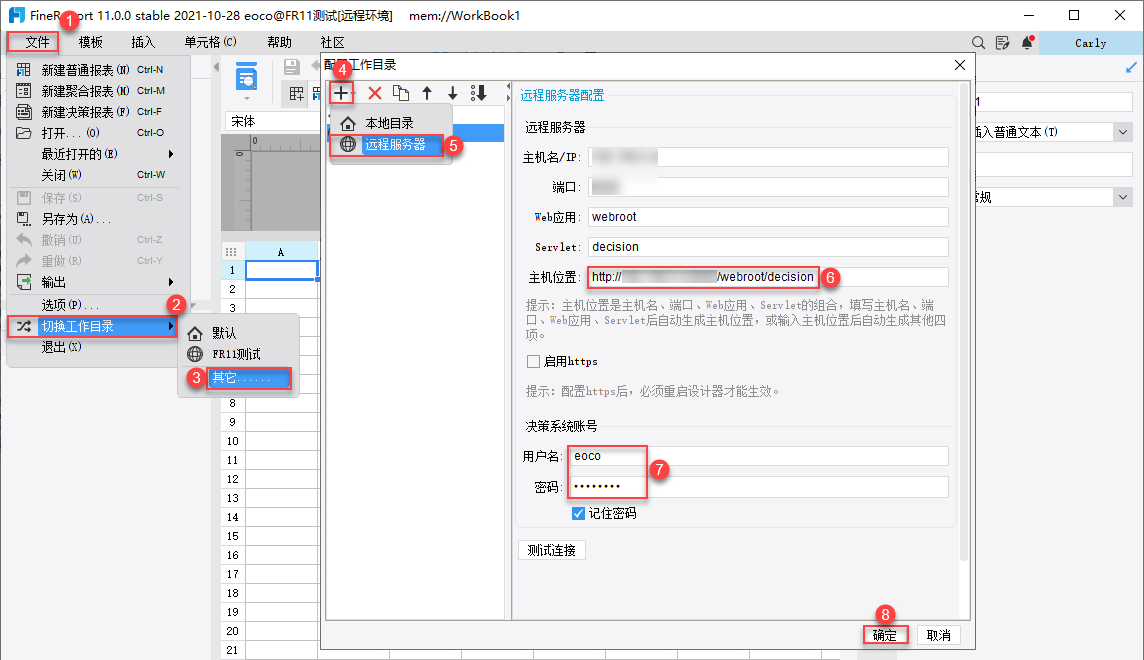Select 其它 in working directory submenu
The height and width of the screenshot is (660, 1144).
click(249, 378)
